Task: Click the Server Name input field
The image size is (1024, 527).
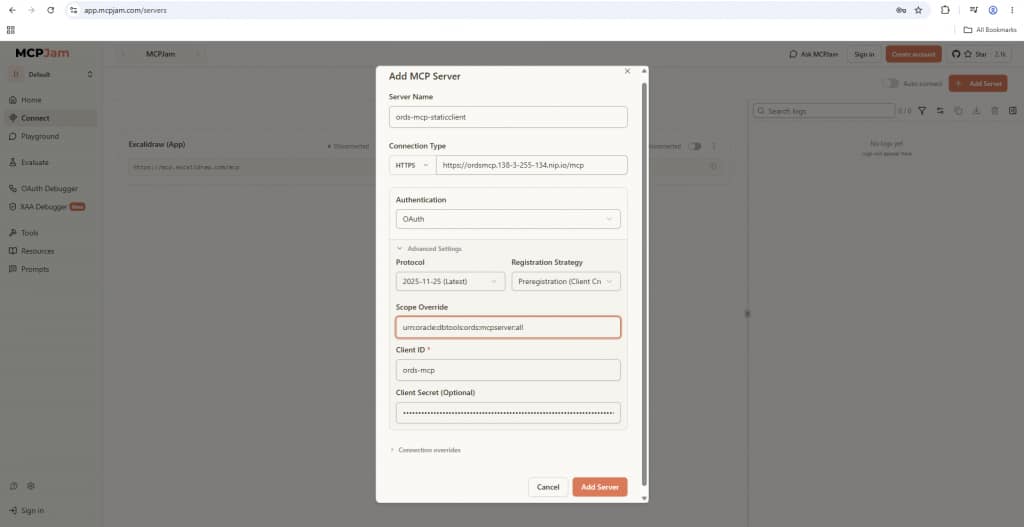Action: [x=508, y=117]
